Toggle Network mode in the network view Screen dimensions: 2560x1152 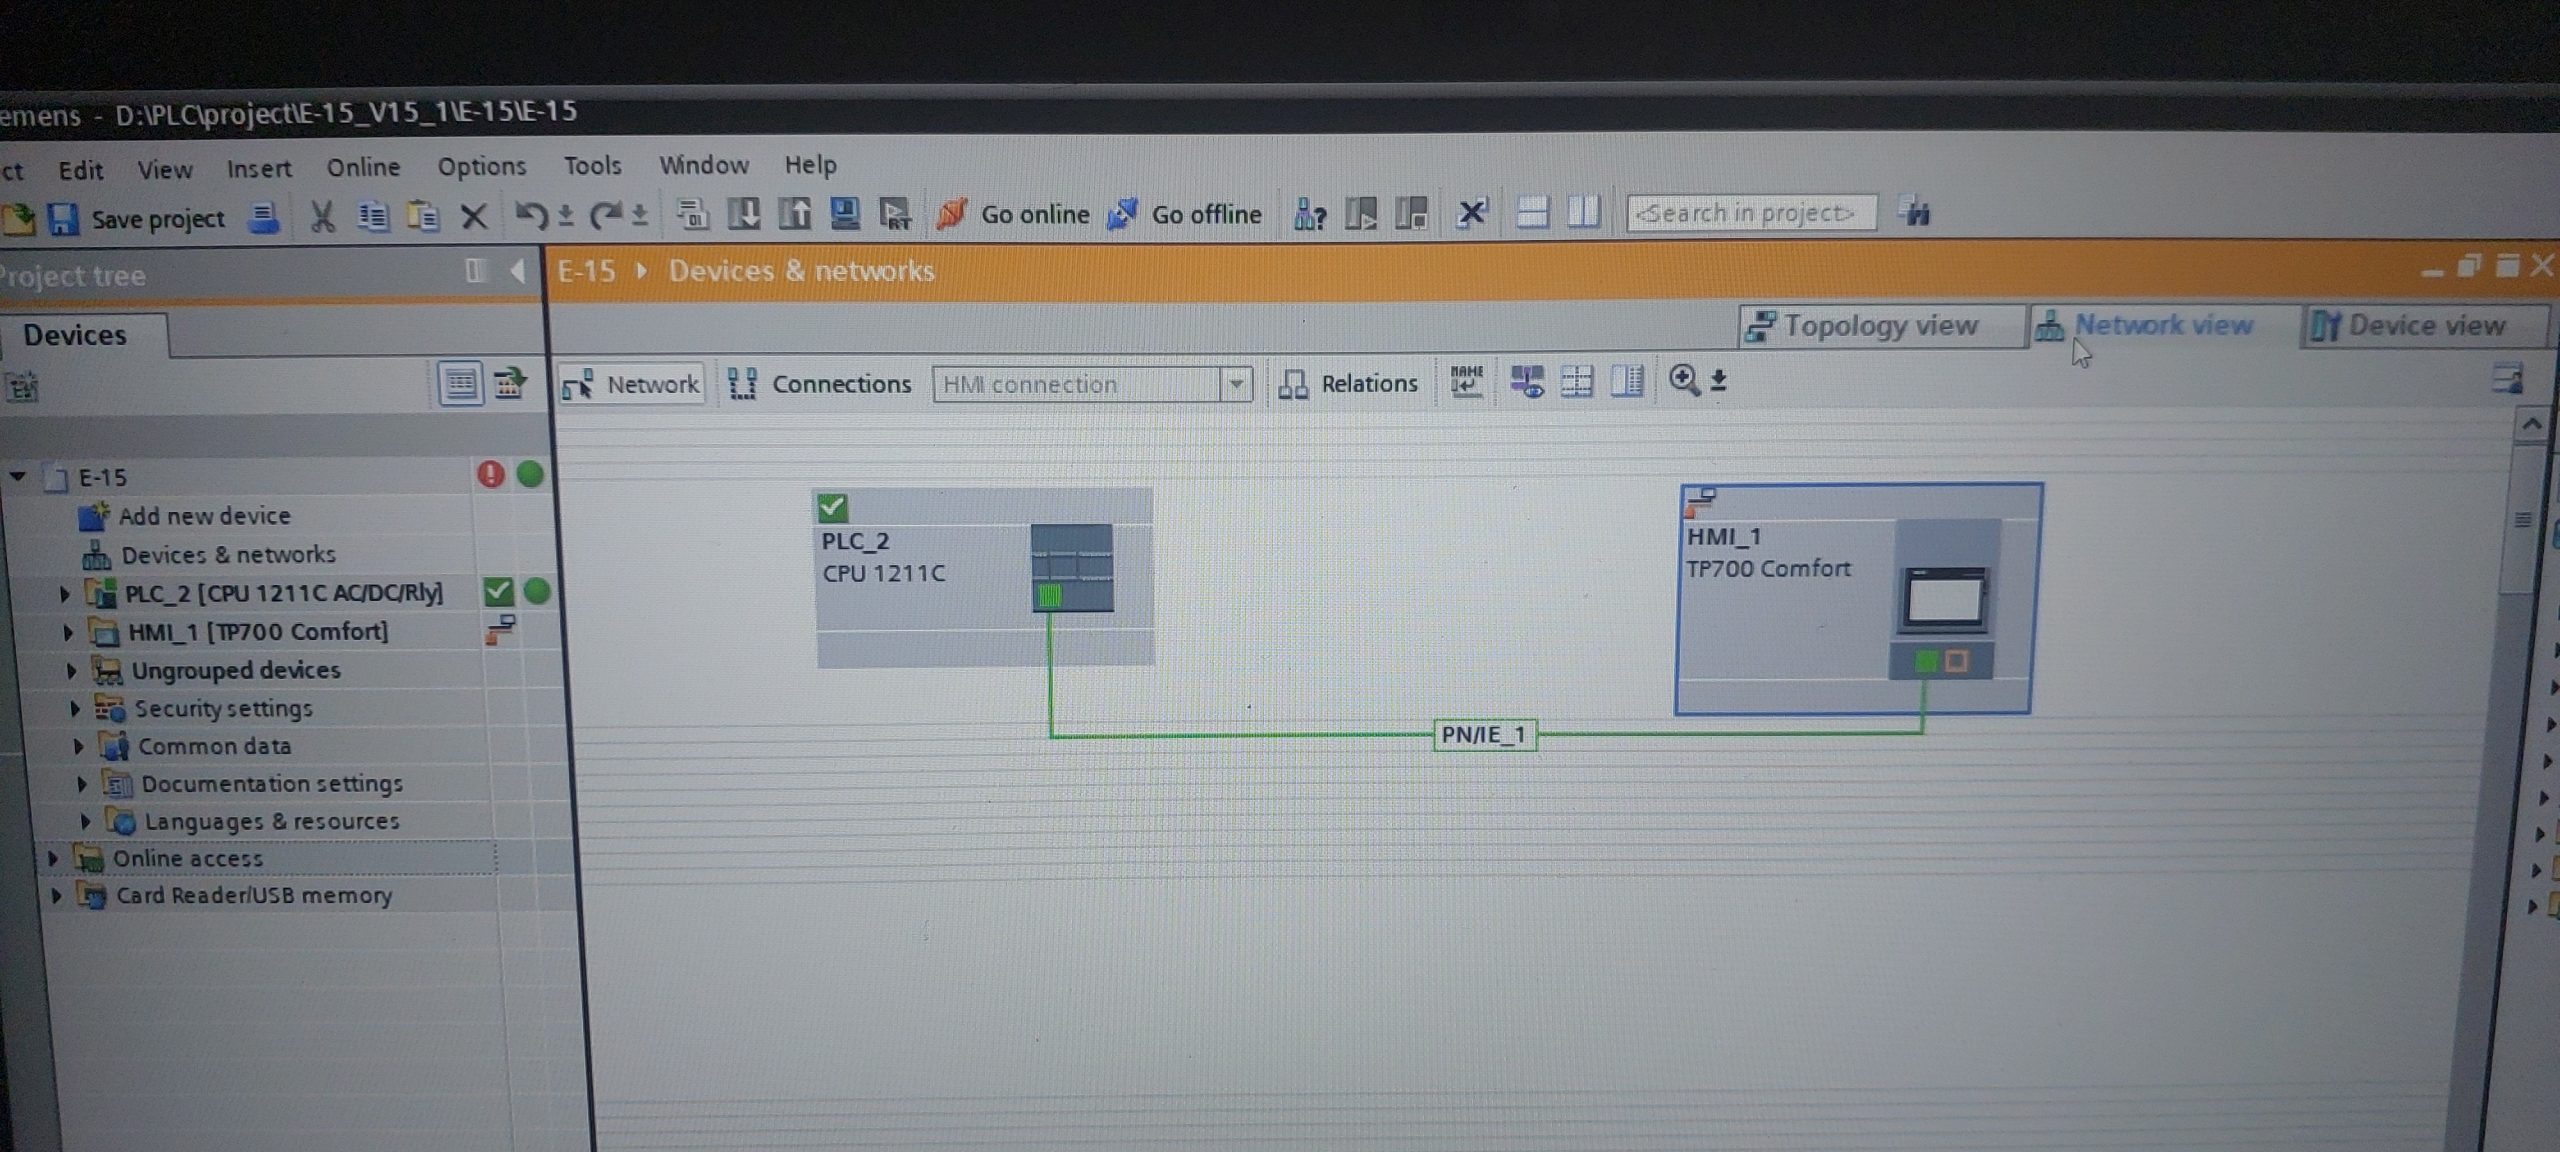pos(631,384)
